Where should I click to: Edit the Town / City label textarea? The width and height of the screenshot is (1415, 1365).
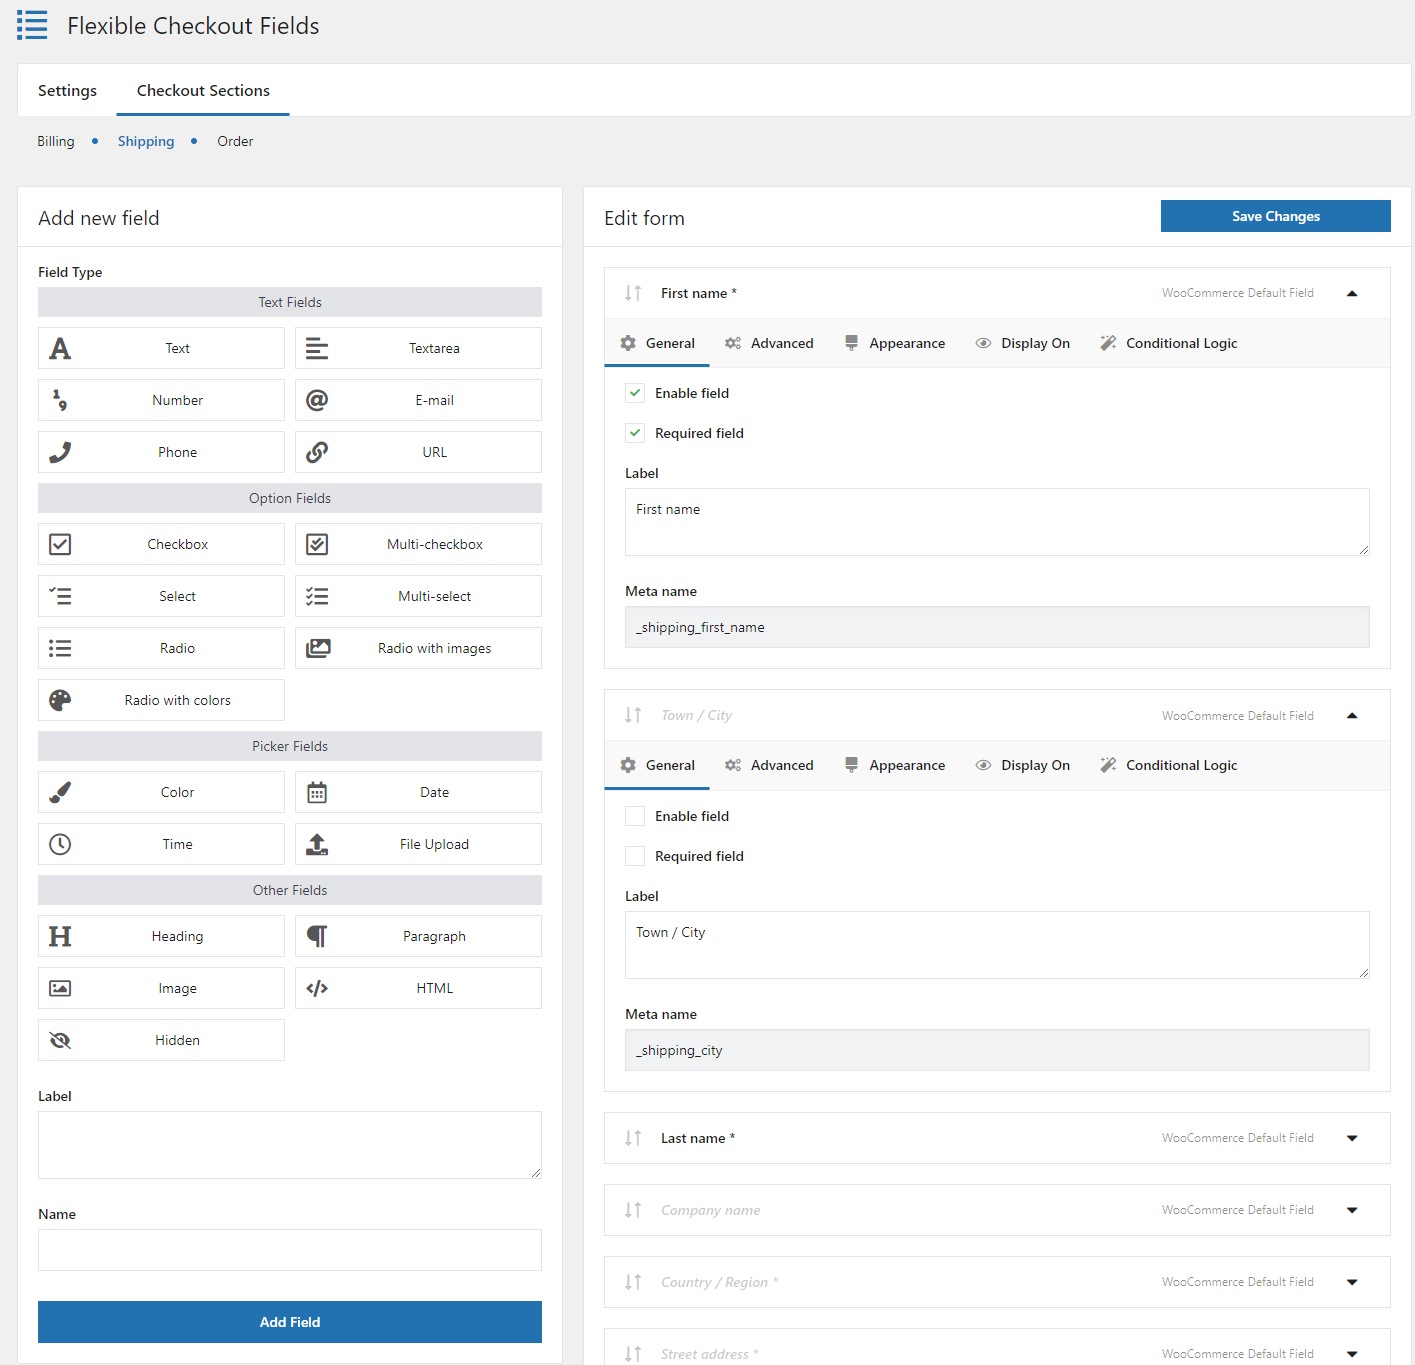(x=997, y=945)
